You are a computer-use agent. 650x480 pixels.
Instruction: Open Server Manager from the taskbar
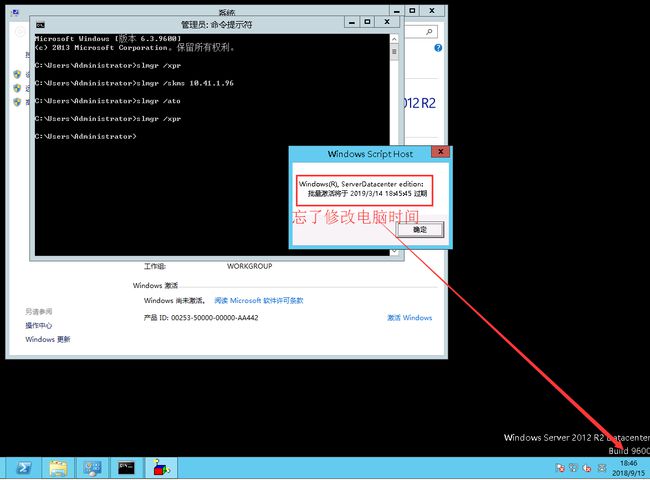point(92,468)
